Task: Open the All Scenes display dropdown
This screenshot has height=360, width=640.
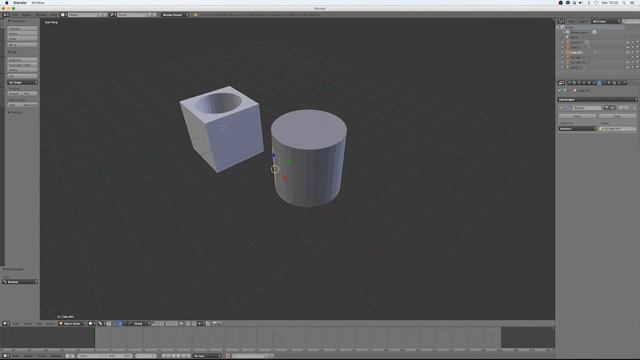Action: pyautogui.click(x=606, y=21)
